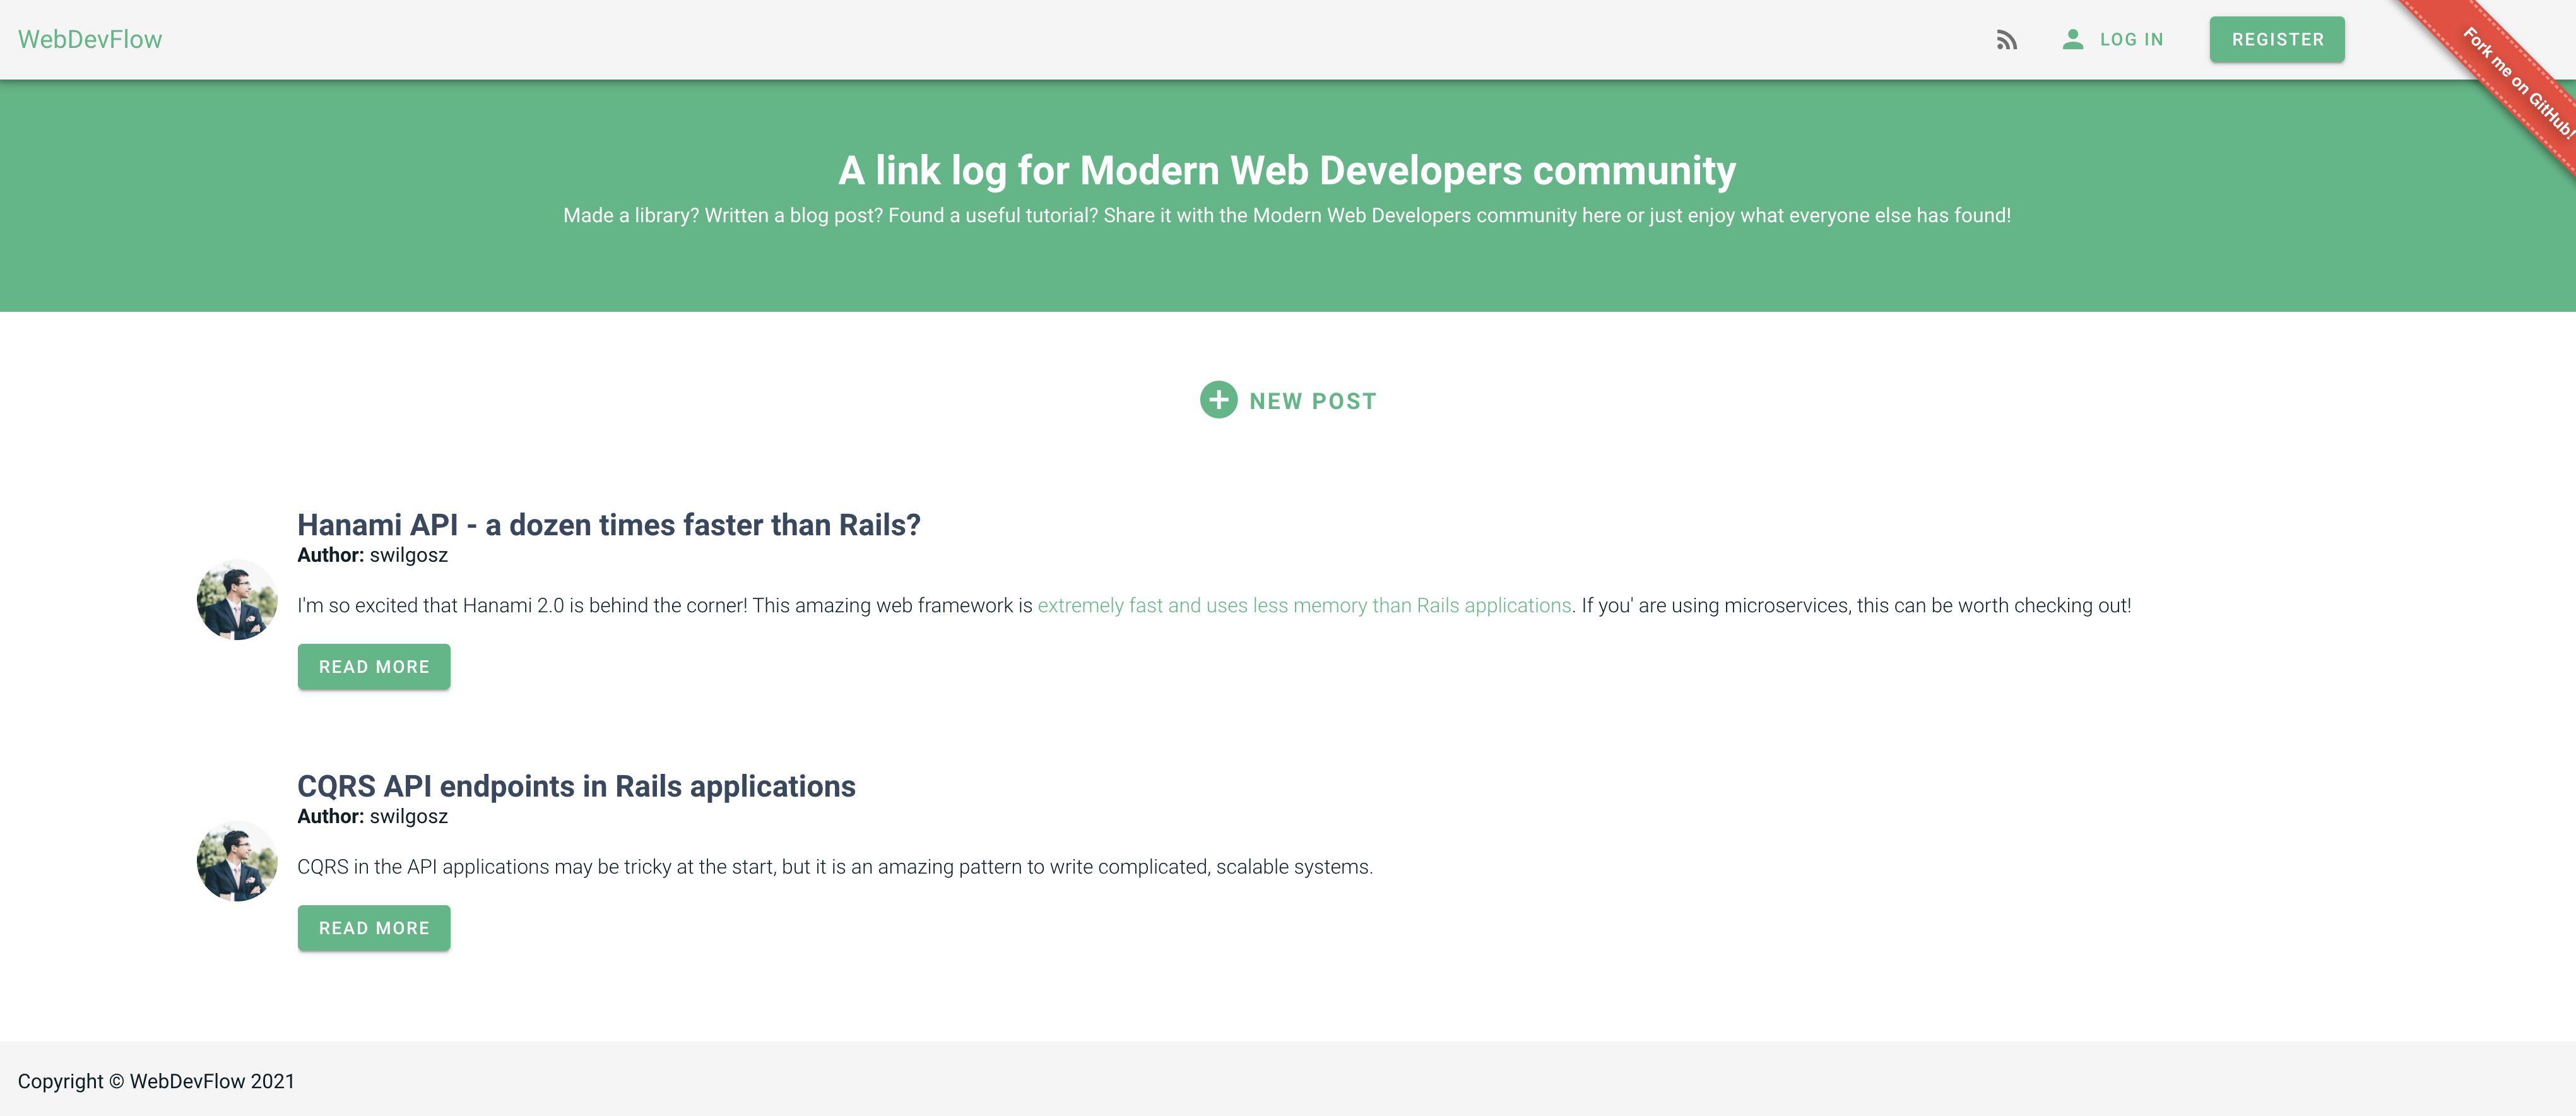Click READ MORE under the CQRS post
This screenshot has width=2576, height=1116.
coord(374,928)
